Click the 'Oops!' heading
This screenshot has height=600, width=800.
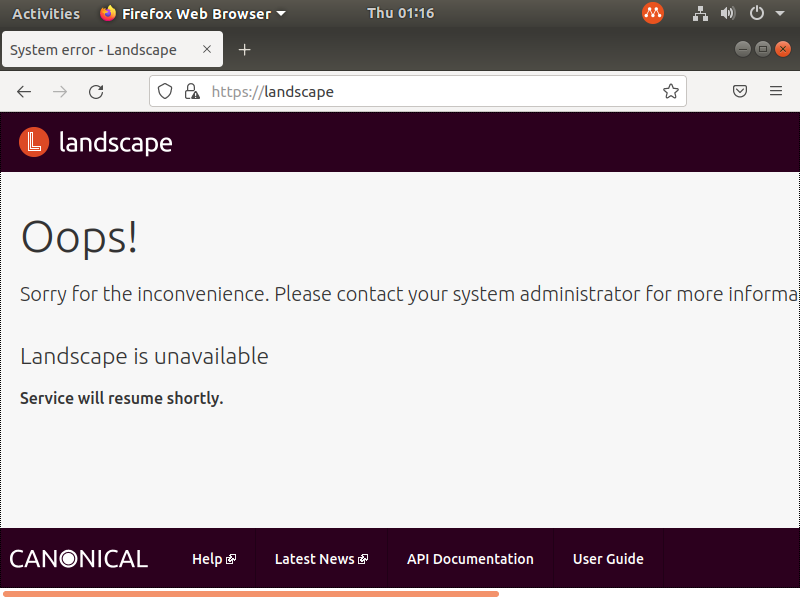pos(79,237)
